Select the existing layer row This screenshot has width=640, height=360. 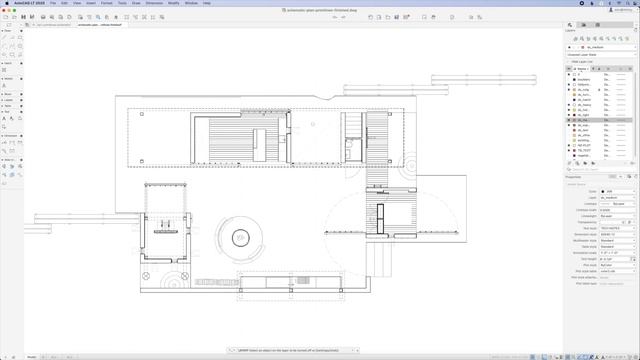coord(600,140)
